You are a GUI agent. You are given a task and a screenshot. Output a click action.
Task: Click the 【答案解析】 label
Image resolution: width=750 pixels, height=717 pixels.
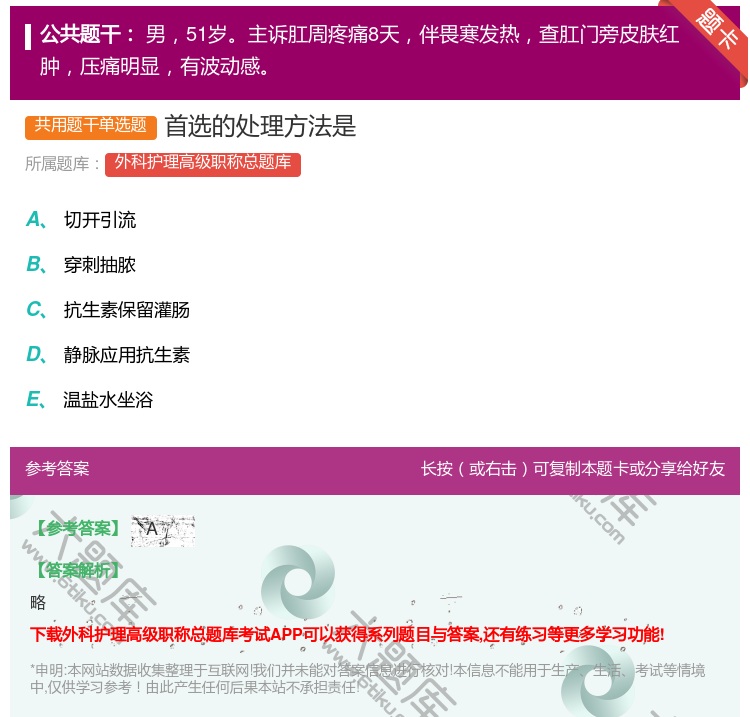(x=76, y=570)
